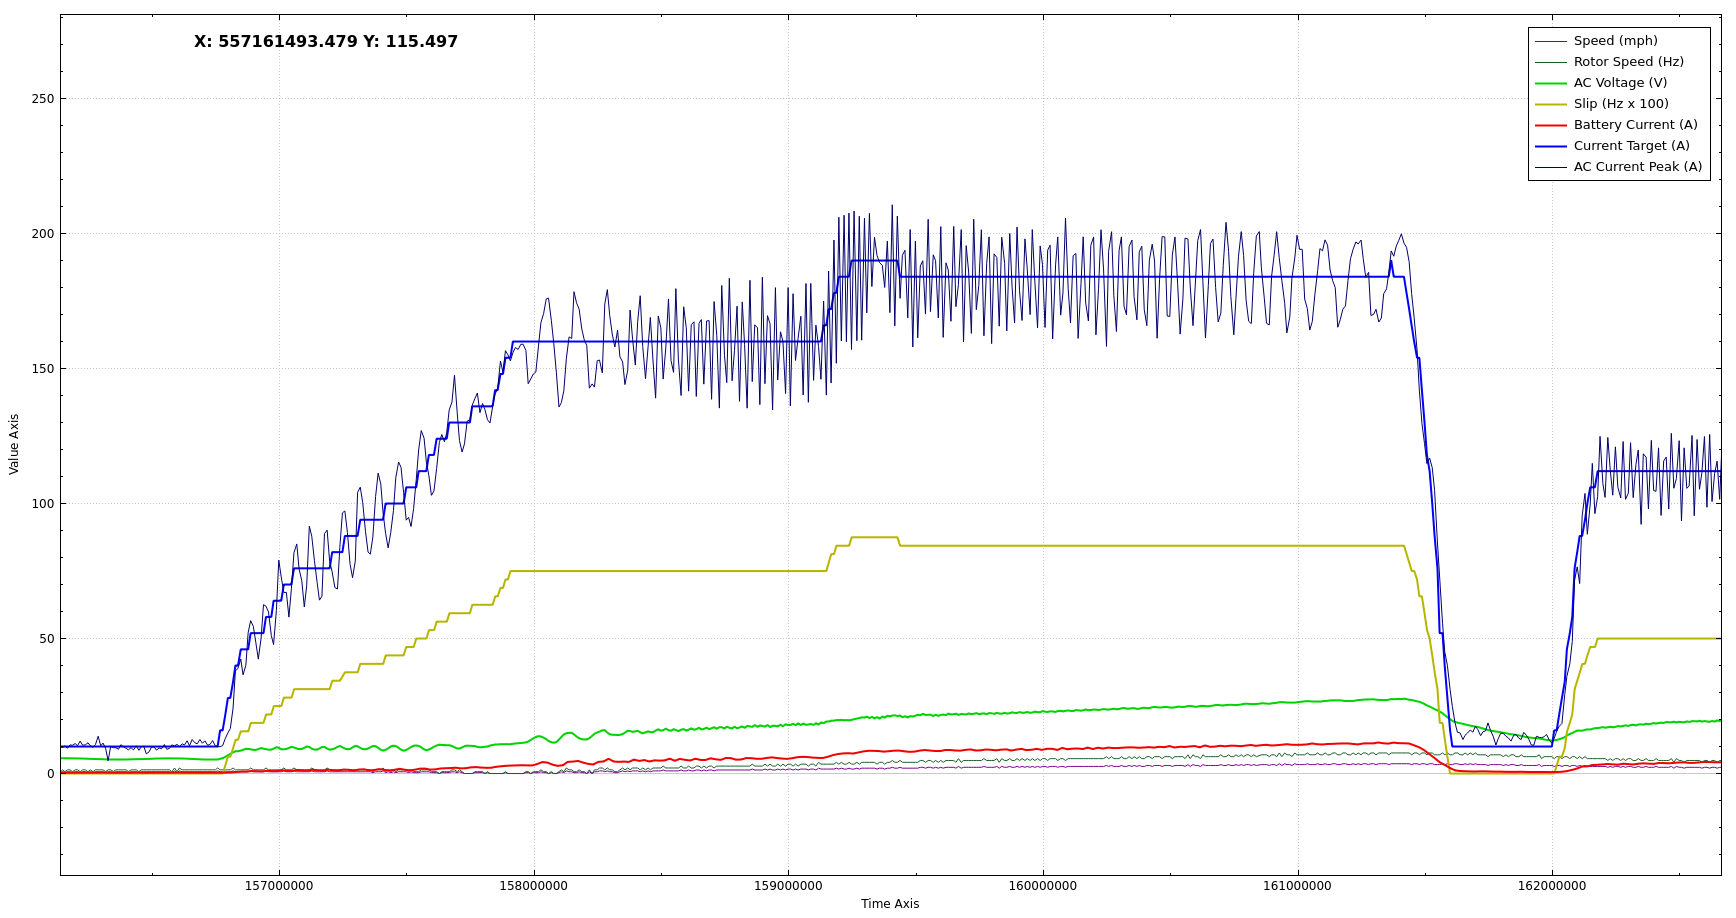Click the 0 tick label on value axis
This screenshot has width=1736, height=918.
pyautogui.click(x=50, y=774)
